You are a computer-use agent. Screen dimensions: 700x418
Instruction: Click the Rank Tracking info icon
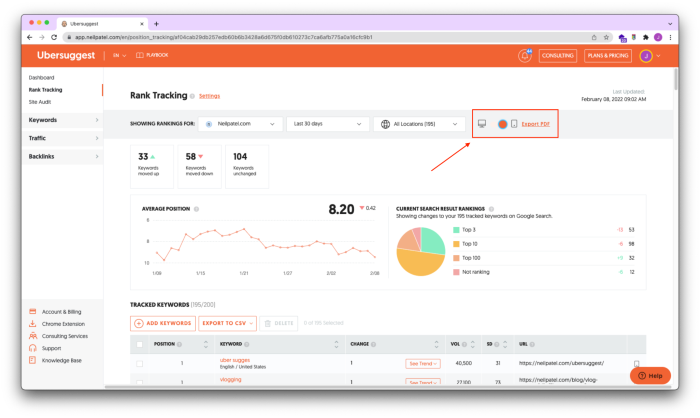tap(192, 96)
